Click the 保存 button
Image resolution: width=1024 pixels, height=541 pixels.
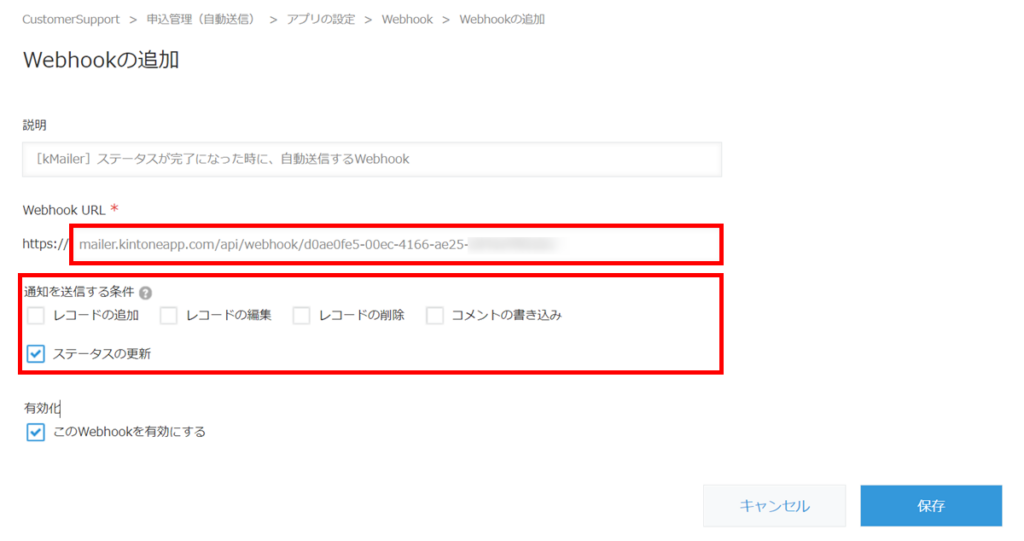(x=931, y=506)
